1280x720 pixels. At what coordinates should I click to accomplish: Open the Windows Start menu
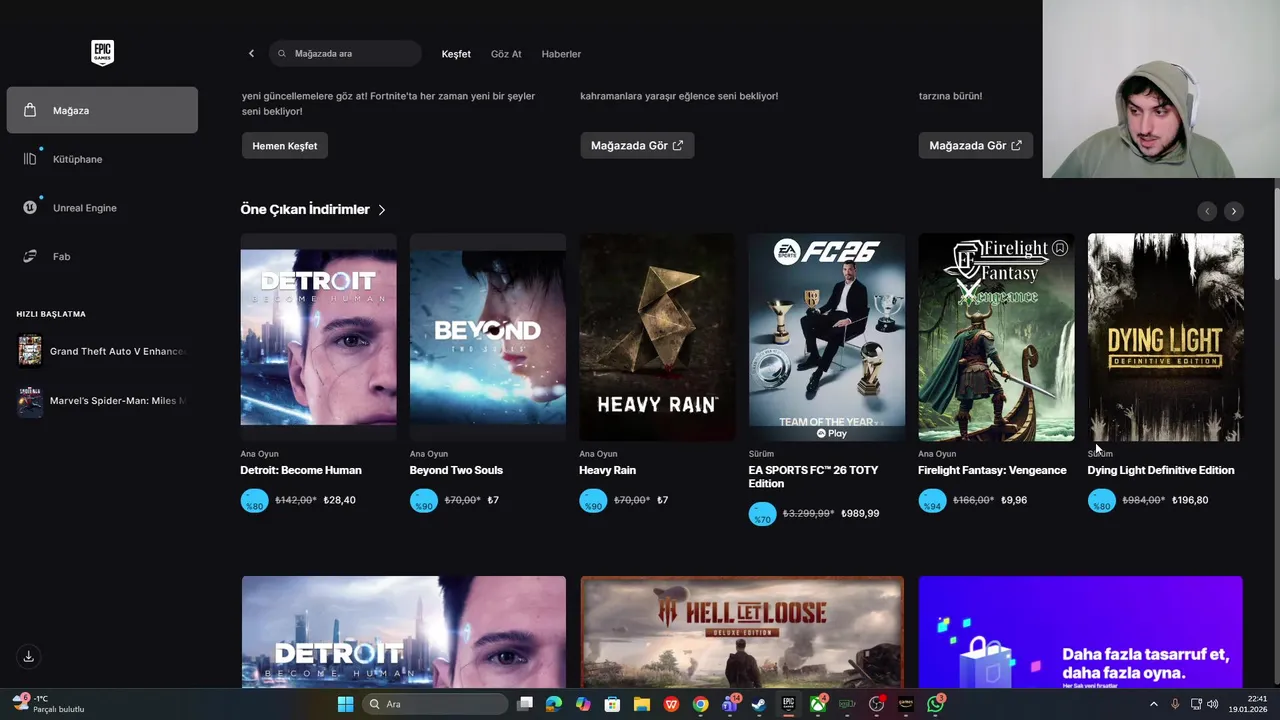pos(345,704)
